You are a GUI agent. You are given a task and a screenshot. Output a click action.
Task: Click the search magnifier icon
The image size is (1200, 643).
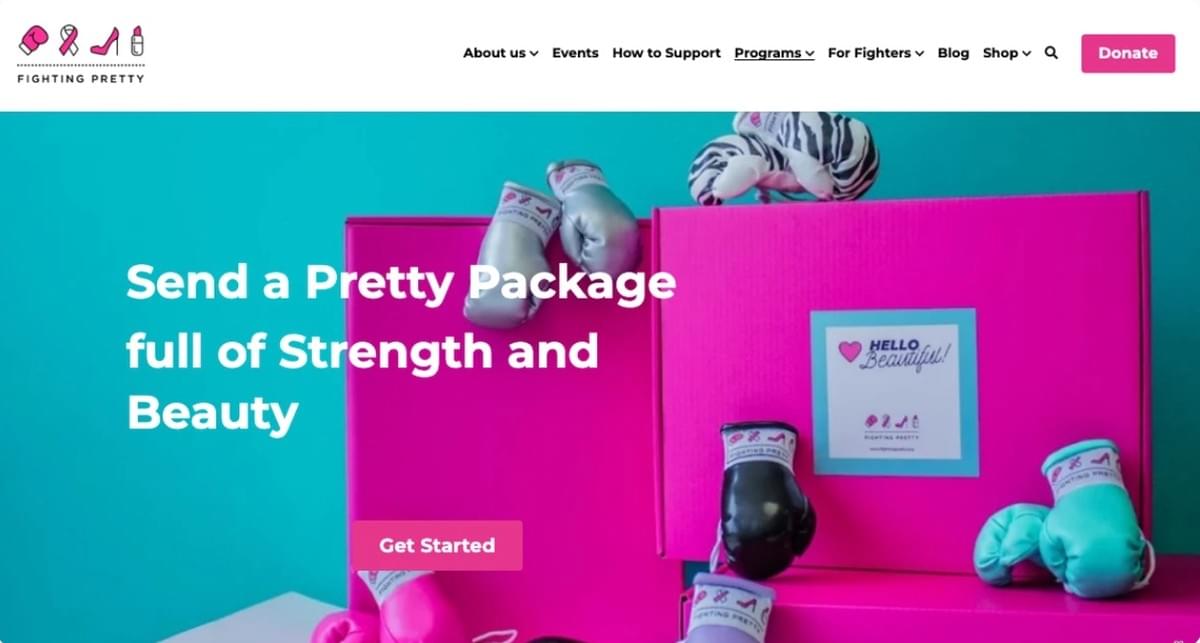click(x=1051, y=53)
